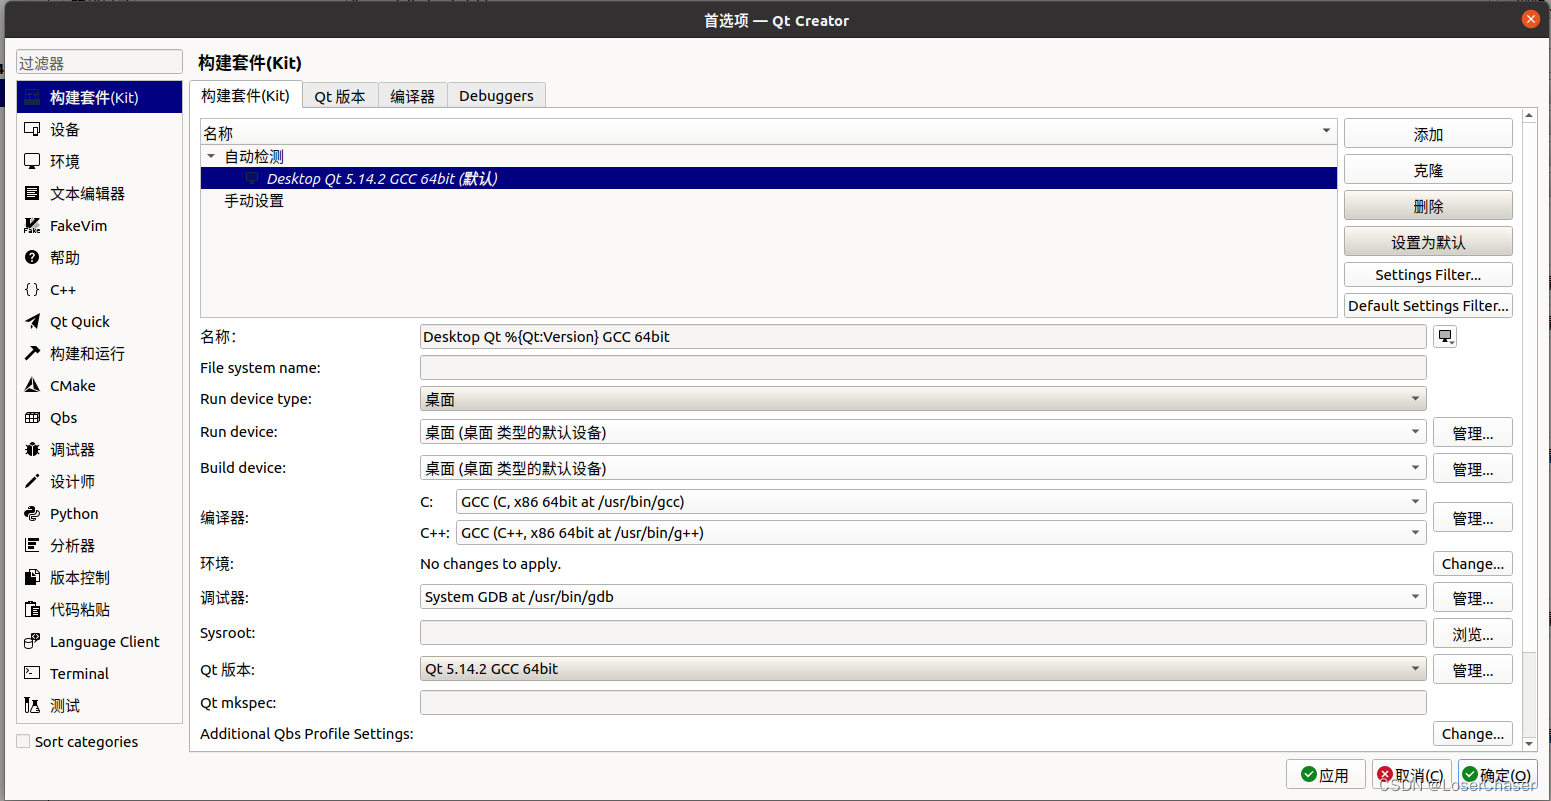Open the 版本控制 version control icon
Image resolution: width=1551 pixels, height=801 pixels.
[x=32, y=577]
